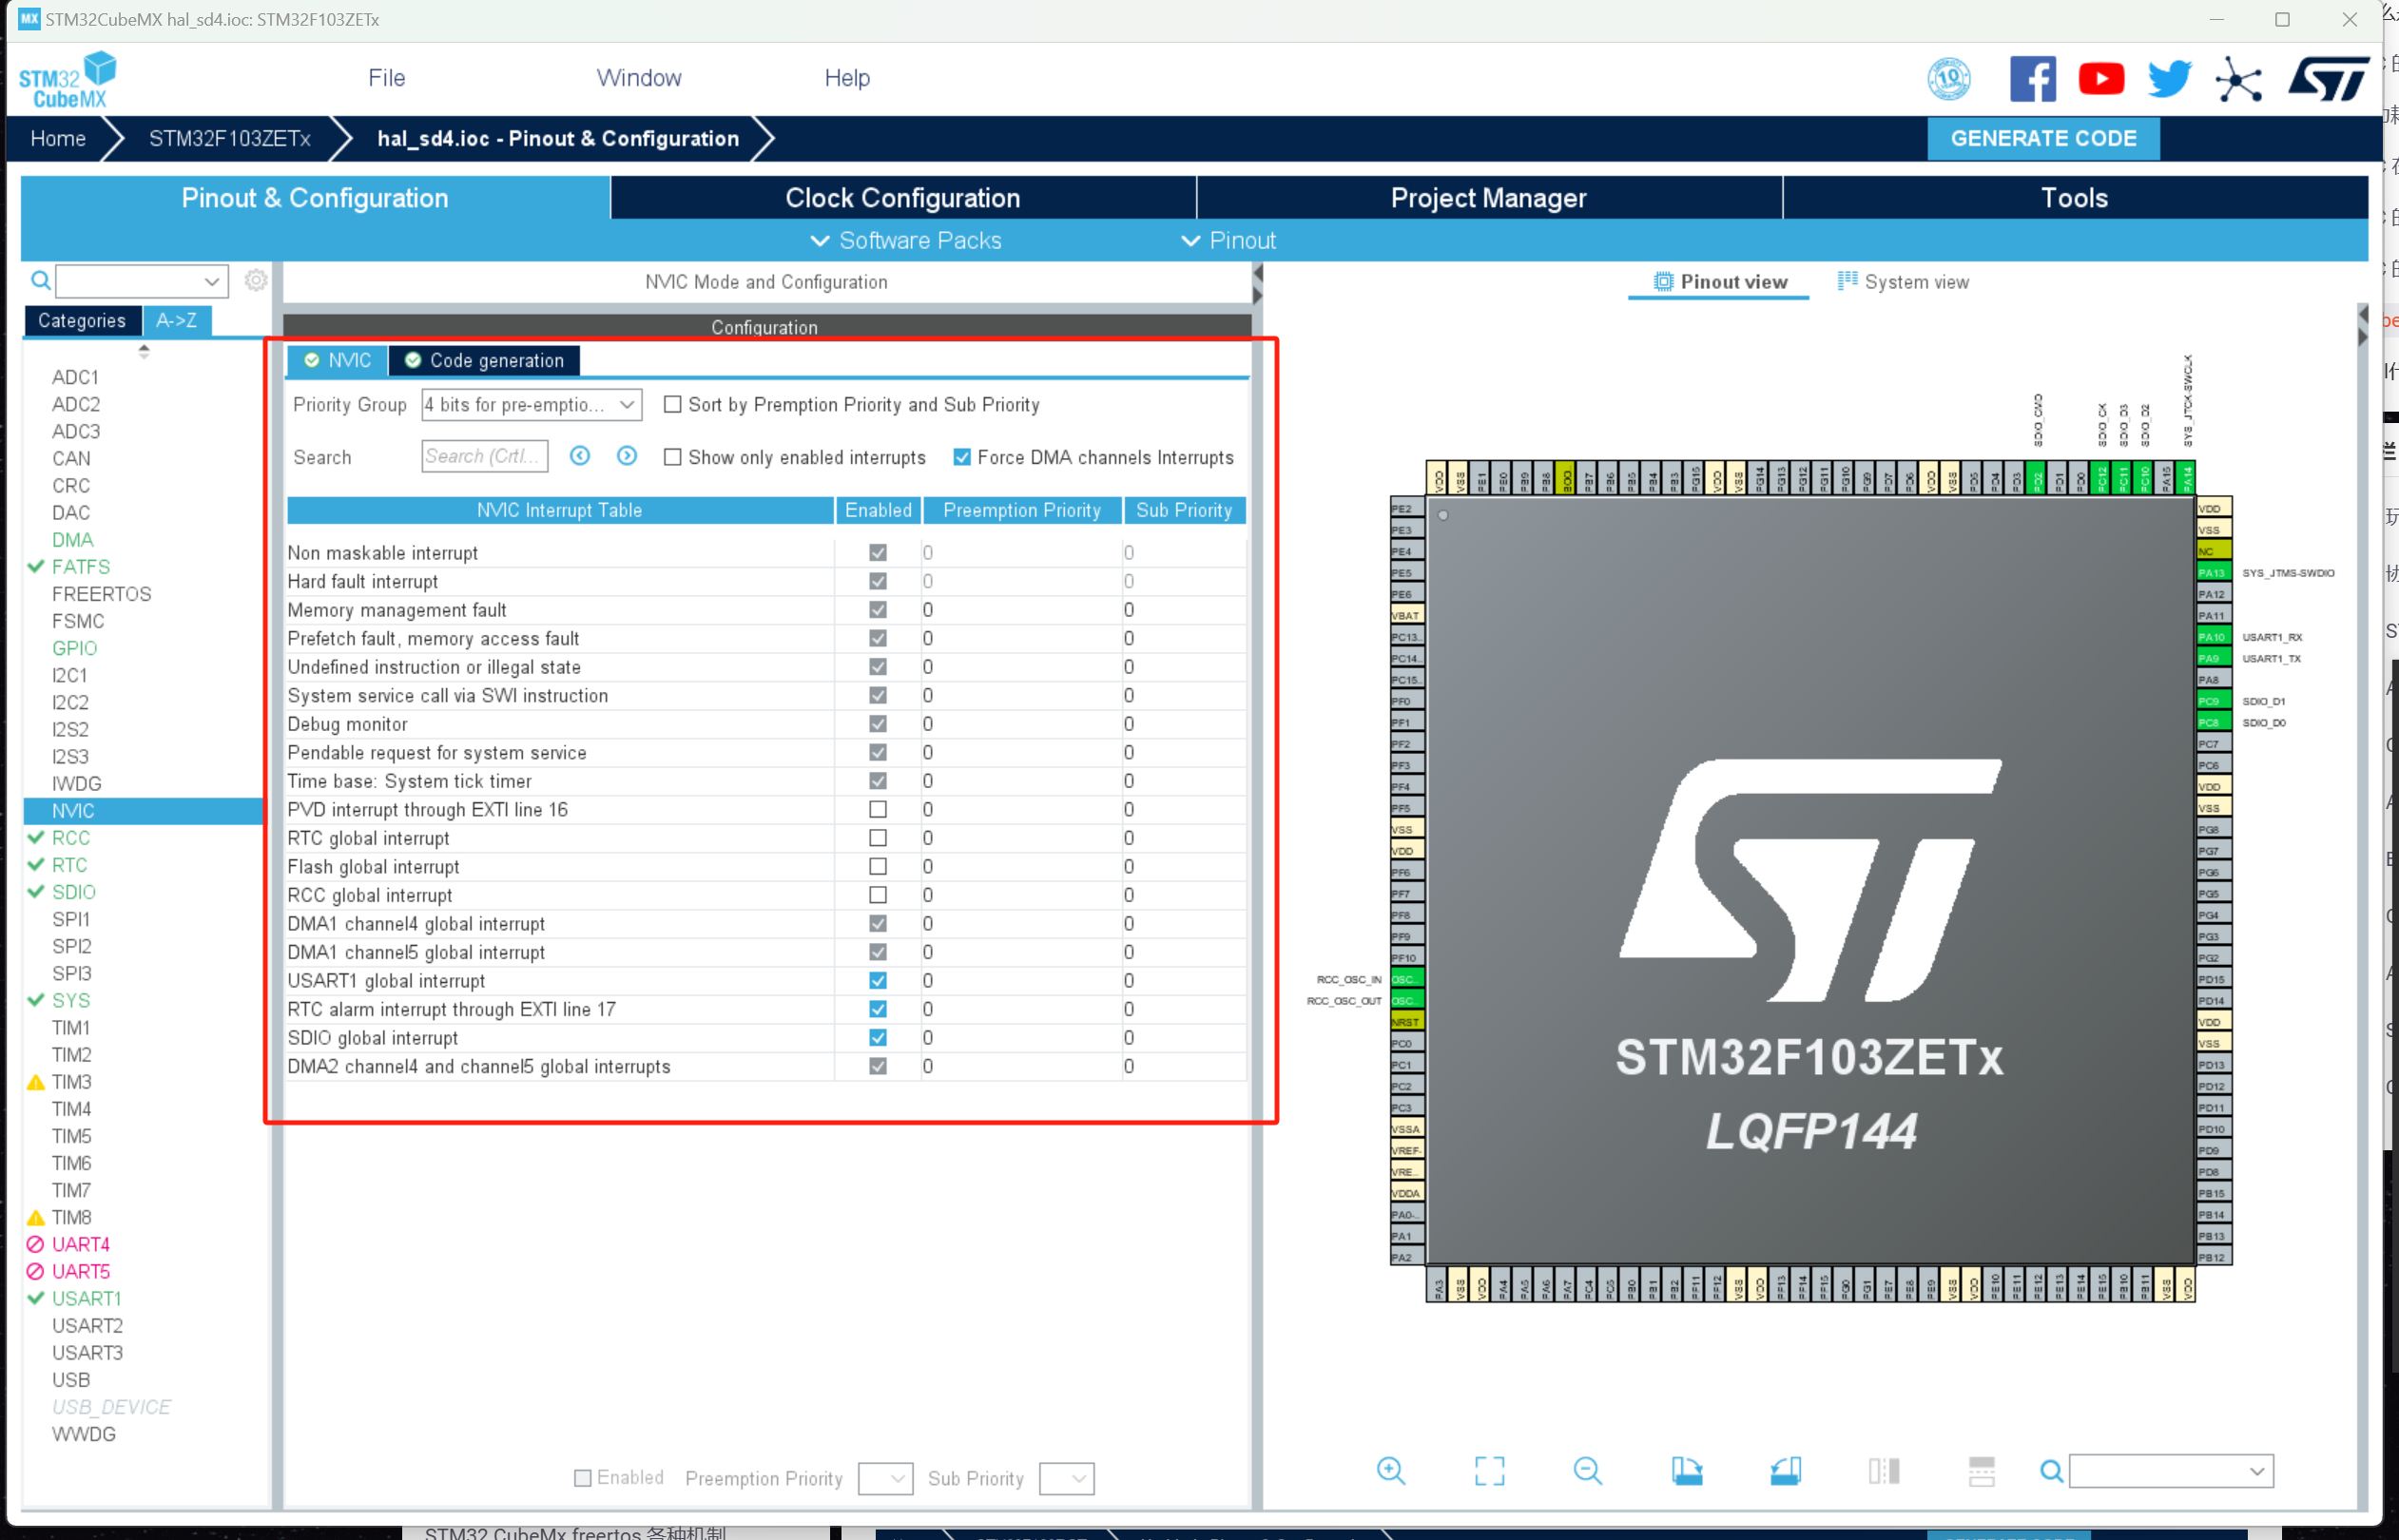Open the Code generation tab

485,360
